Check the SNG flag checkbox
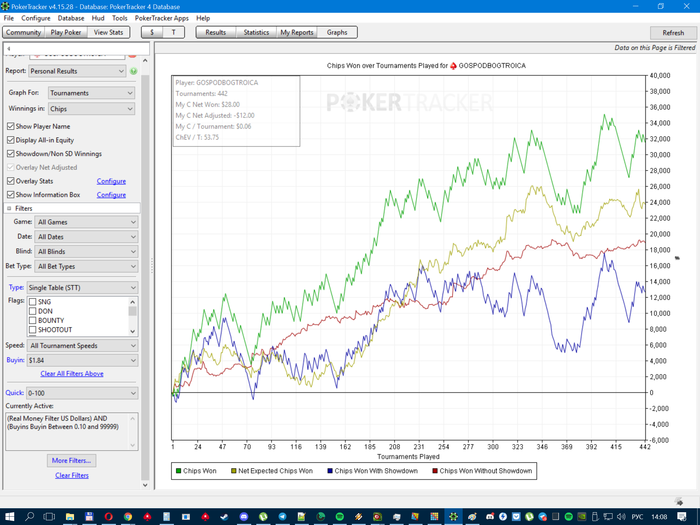The width and height of the screenshot is (700, 525). click(33, 302)
